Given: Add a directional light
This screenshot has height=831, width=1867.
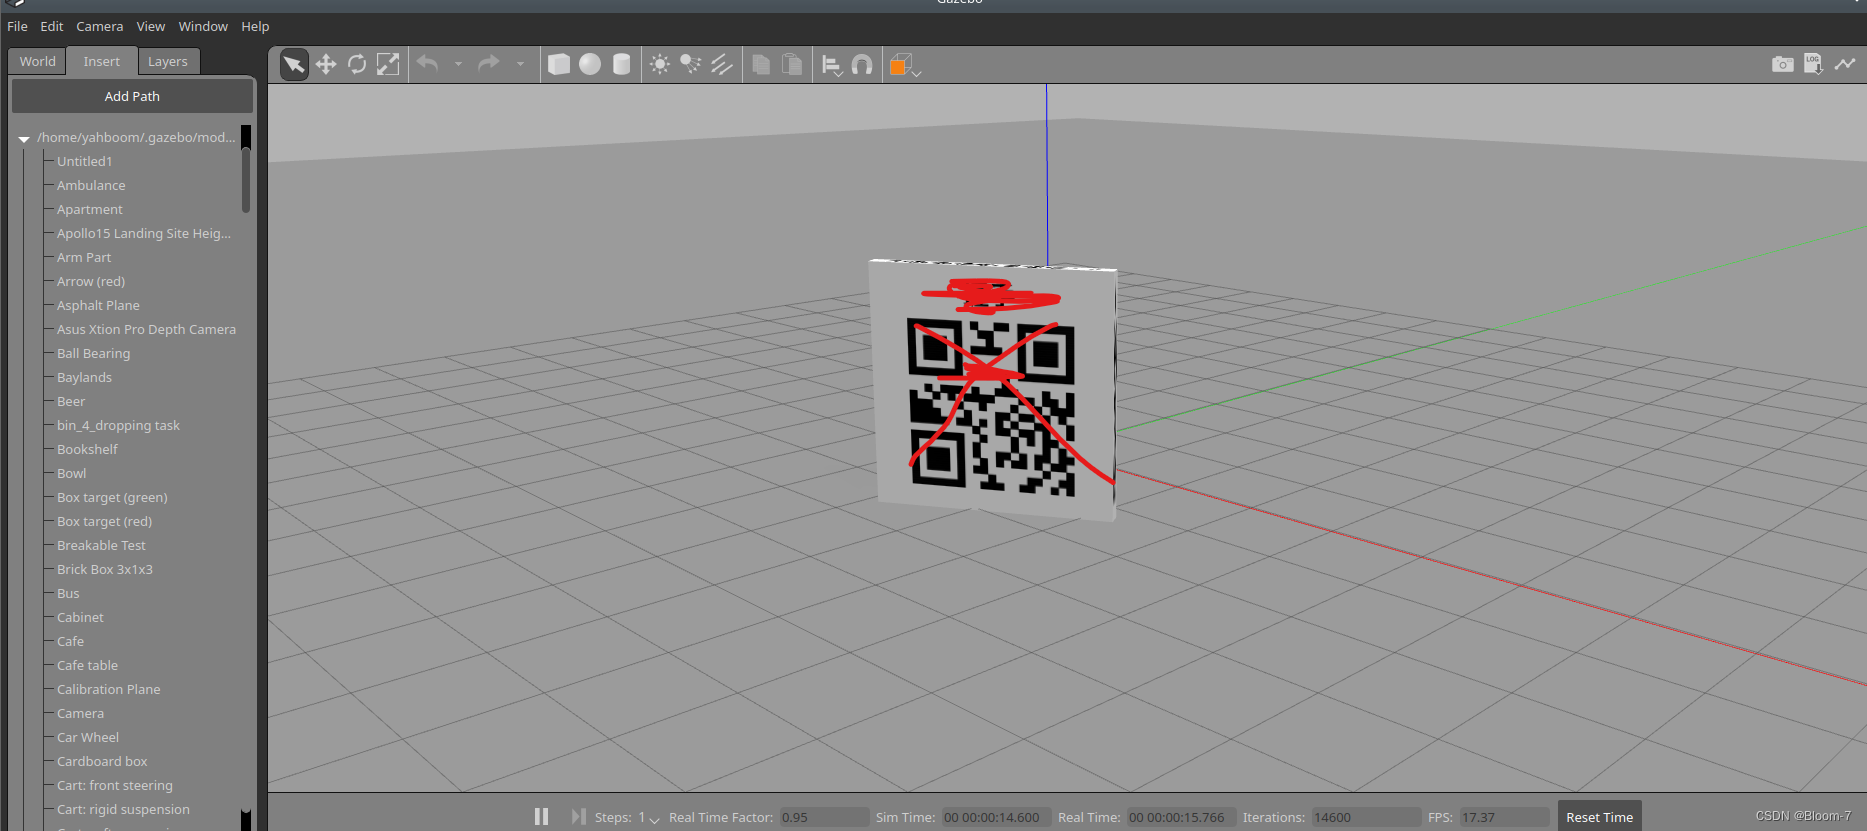Looking at the screenshot, I should click(722, 65).
